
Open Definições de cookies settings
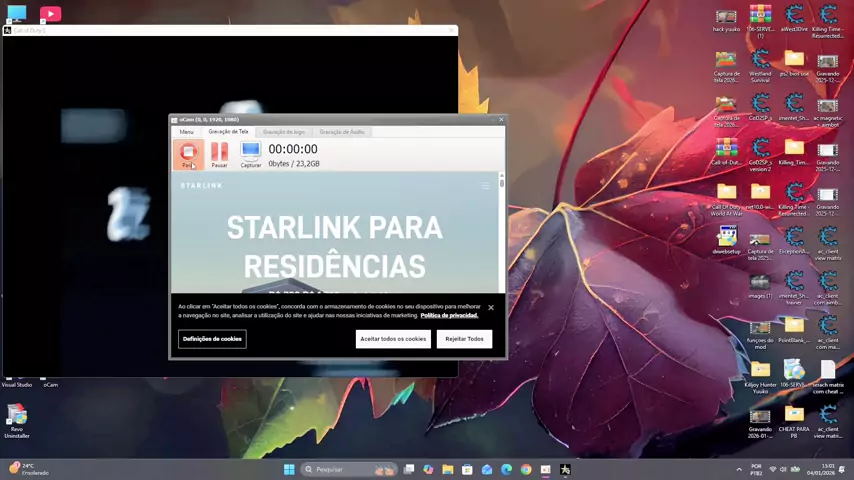212,339
